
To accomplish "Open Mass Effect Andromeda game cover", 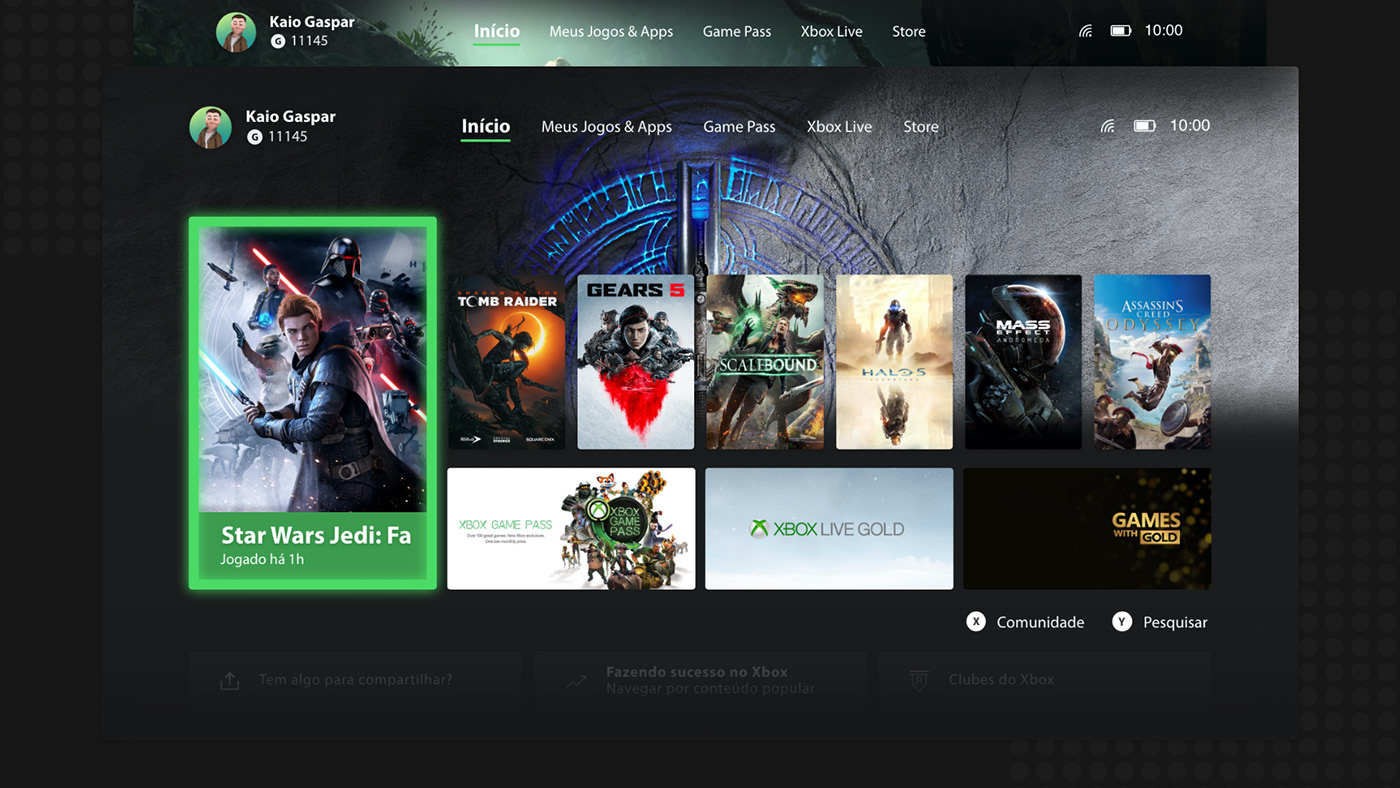I will click(1023, 362).
